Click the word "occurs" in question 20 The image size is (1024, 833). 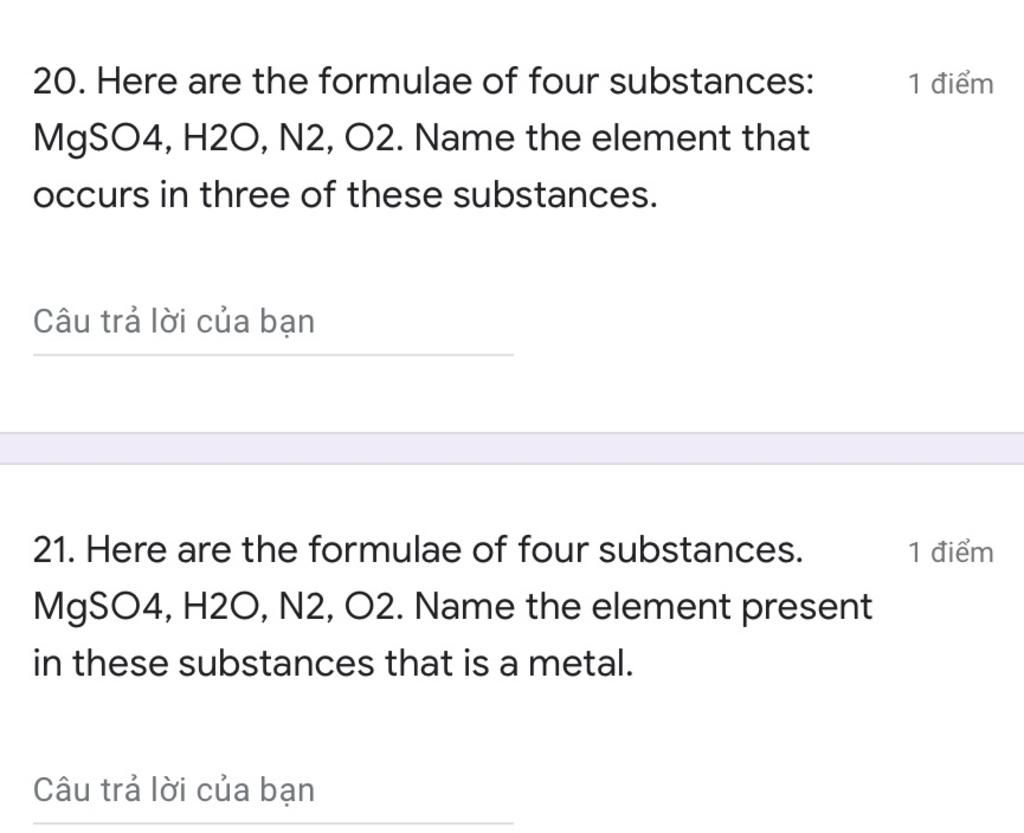[x=90, y=195]
